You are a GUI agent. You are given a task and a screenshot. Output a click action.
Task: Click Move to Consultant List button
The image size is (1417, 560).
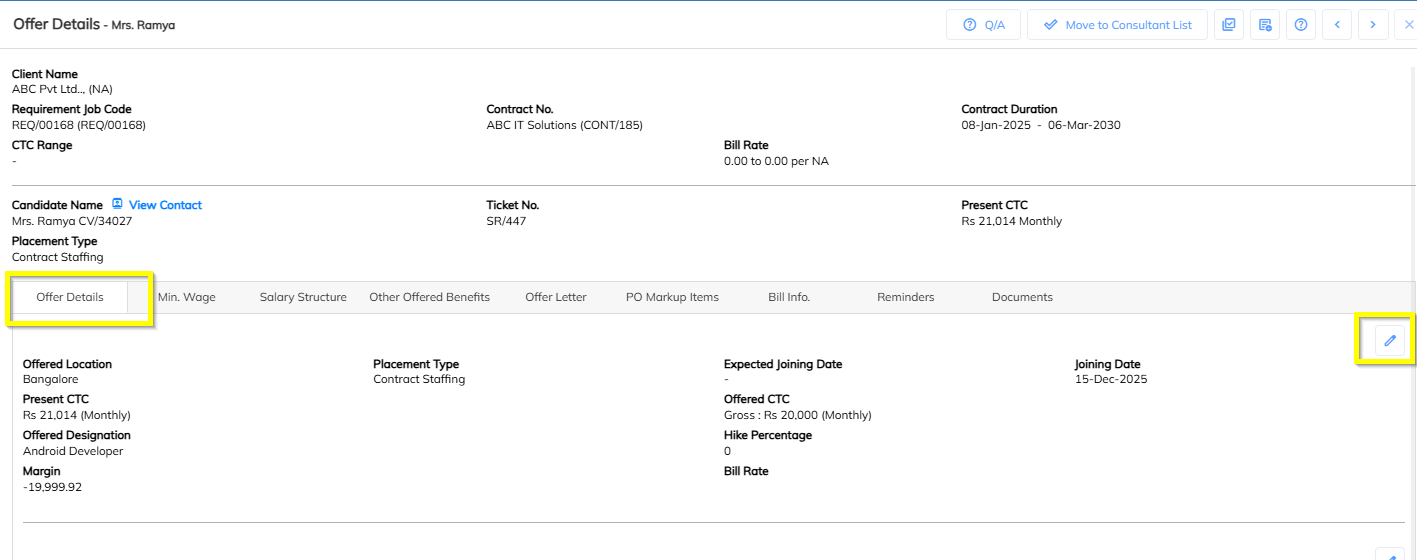[1117, 25]
